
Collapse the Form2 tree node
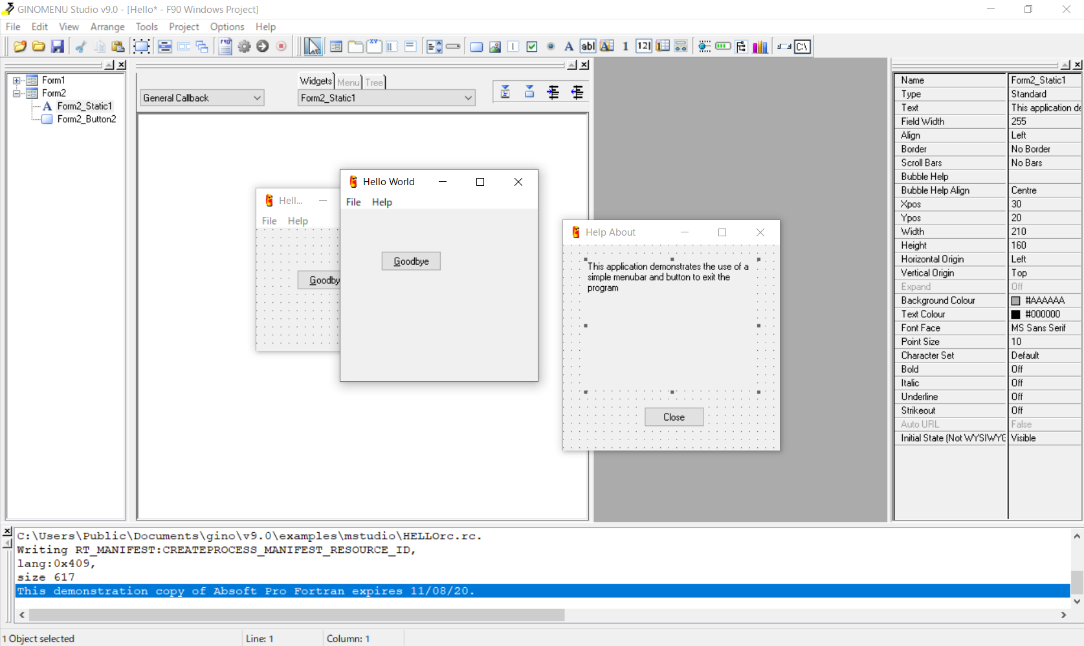click(x=17, y=93)
